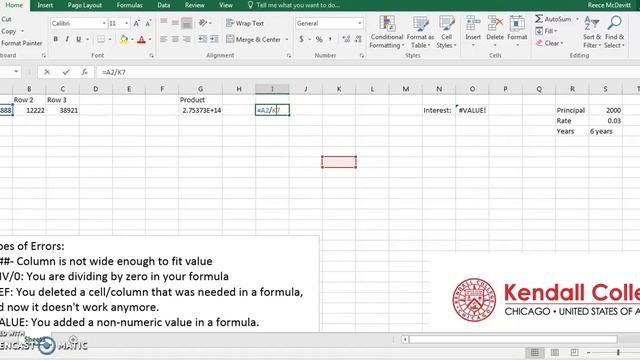Viewport: 640px width, 360px height.
Task: Click Merge & Center button
Action: pos(253,39)
